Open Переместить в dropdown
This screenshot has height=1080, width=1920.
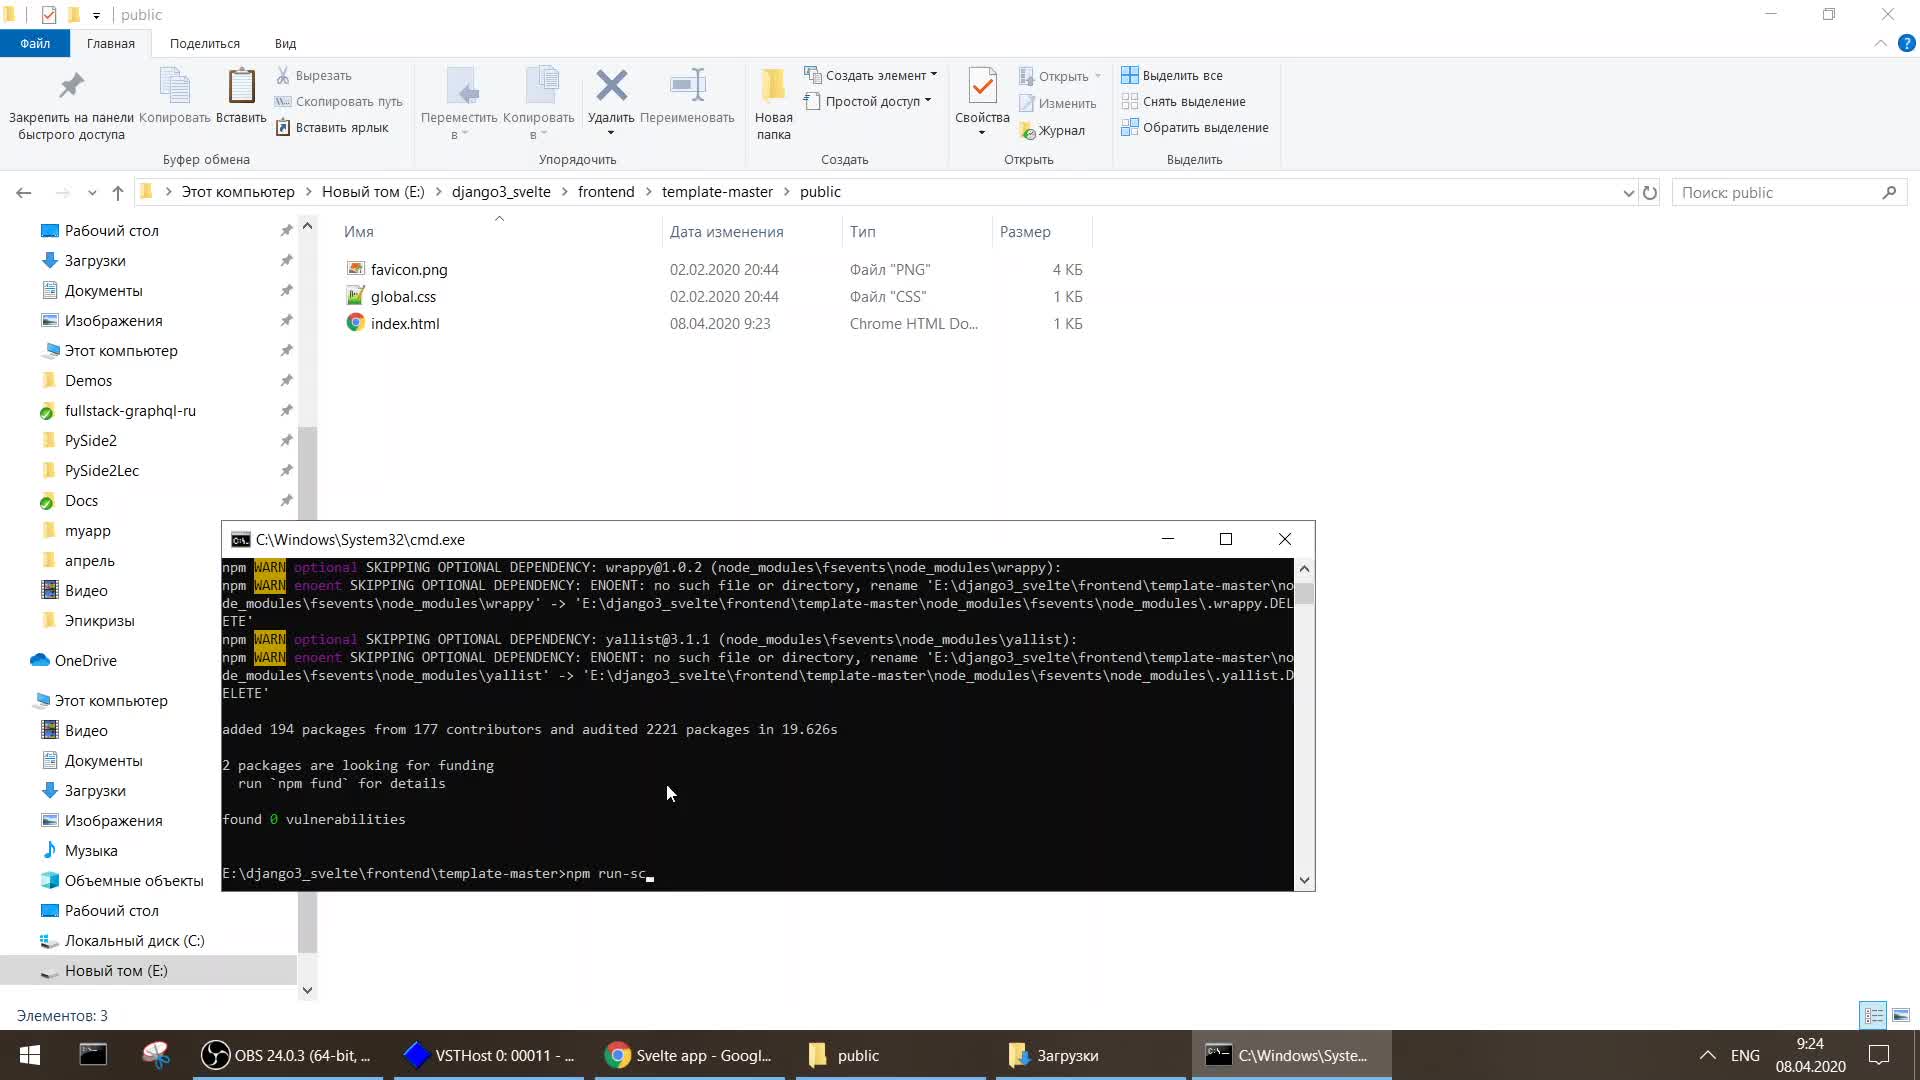click(459, 103)
